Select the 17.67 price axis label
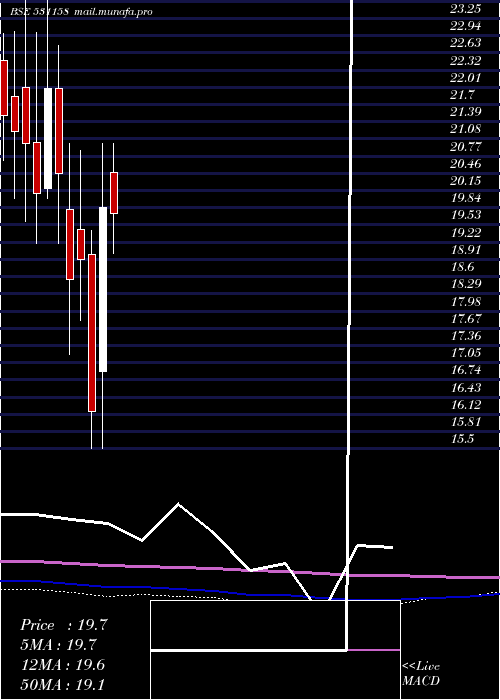Image resolution: width=500 pixels, height=700 pixels. [465, 319]
